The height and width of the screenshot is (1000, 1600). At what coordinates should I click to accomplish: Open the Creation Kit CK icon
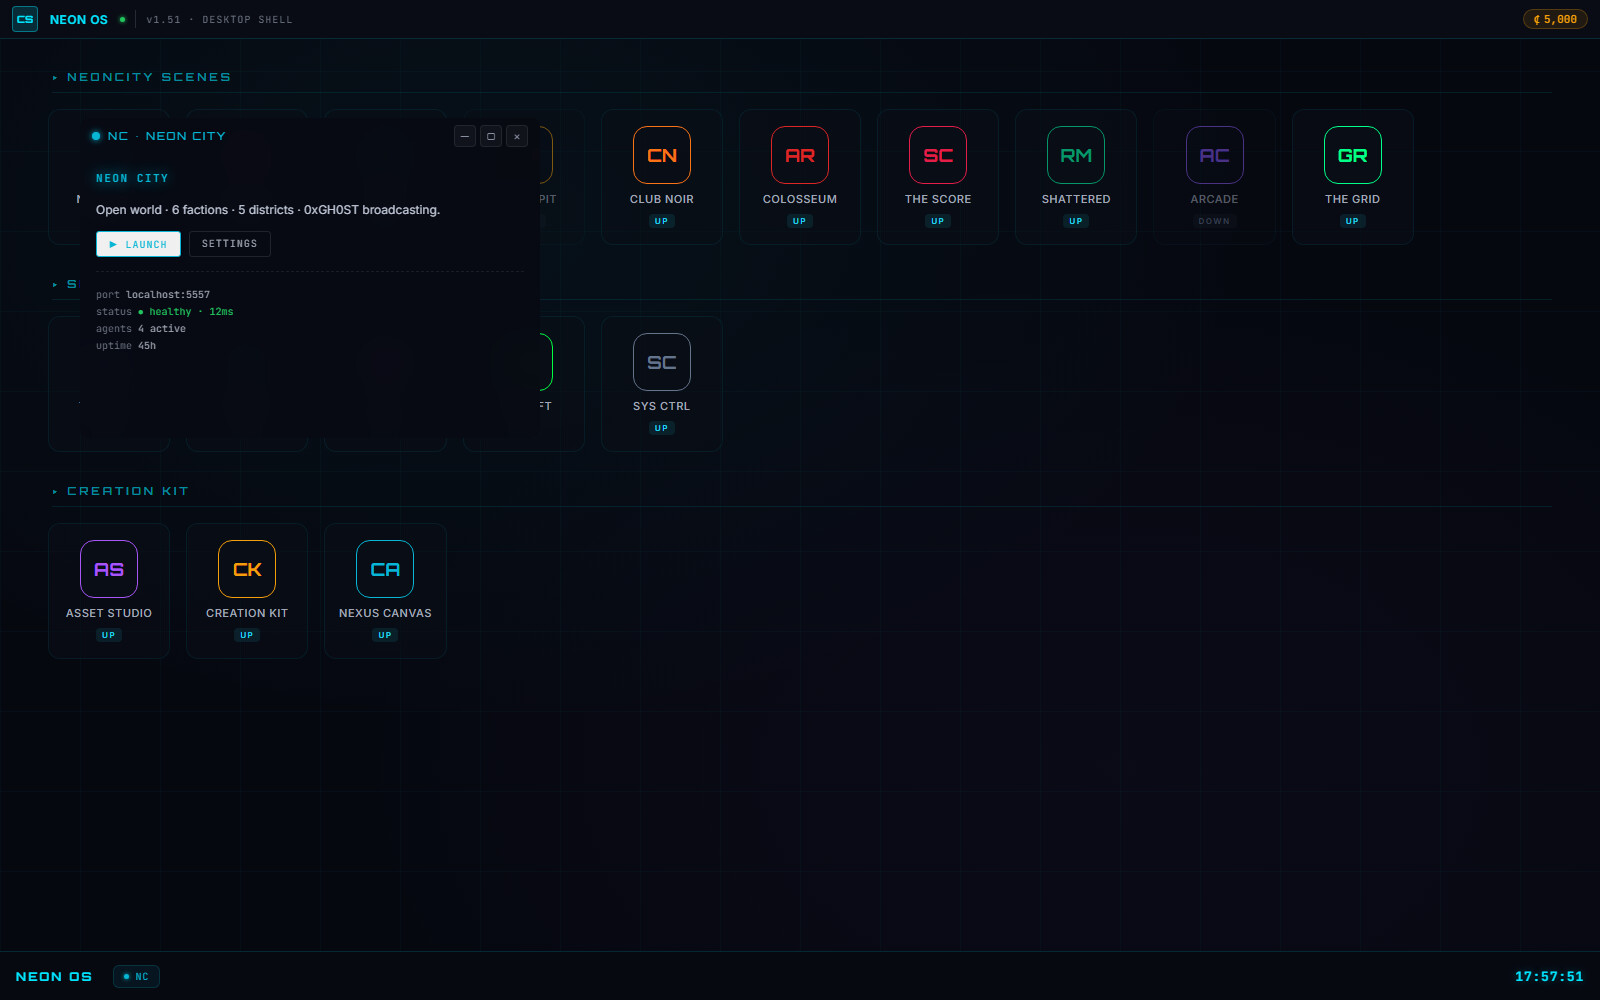tap(247, 569)
